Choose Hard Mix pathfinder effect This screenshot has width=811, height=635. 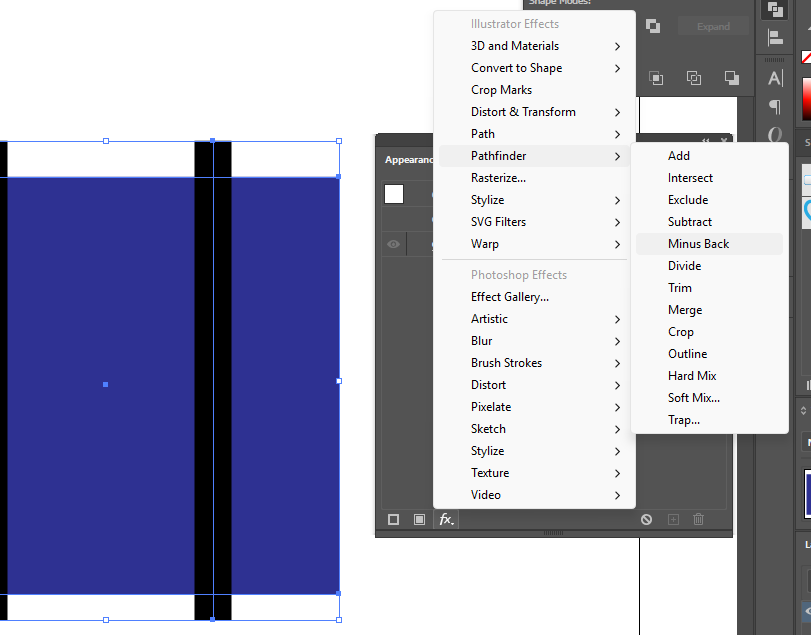point(709,376)
